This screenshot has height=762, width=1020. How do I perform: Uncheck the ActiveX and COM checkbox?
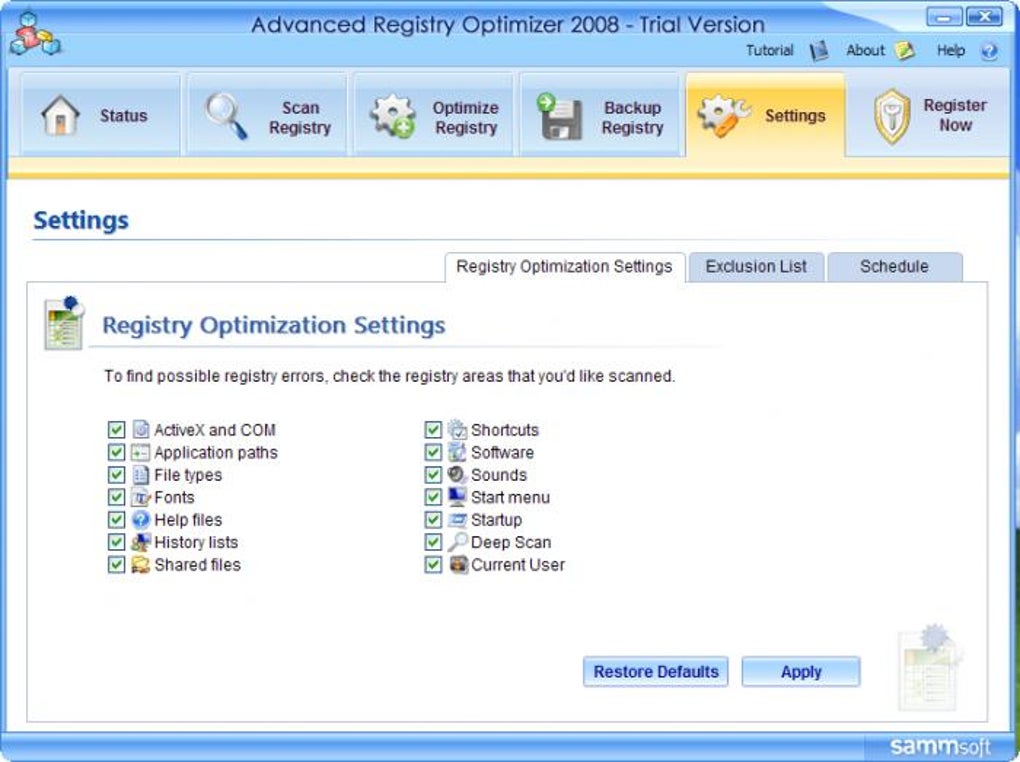point(116,429)
